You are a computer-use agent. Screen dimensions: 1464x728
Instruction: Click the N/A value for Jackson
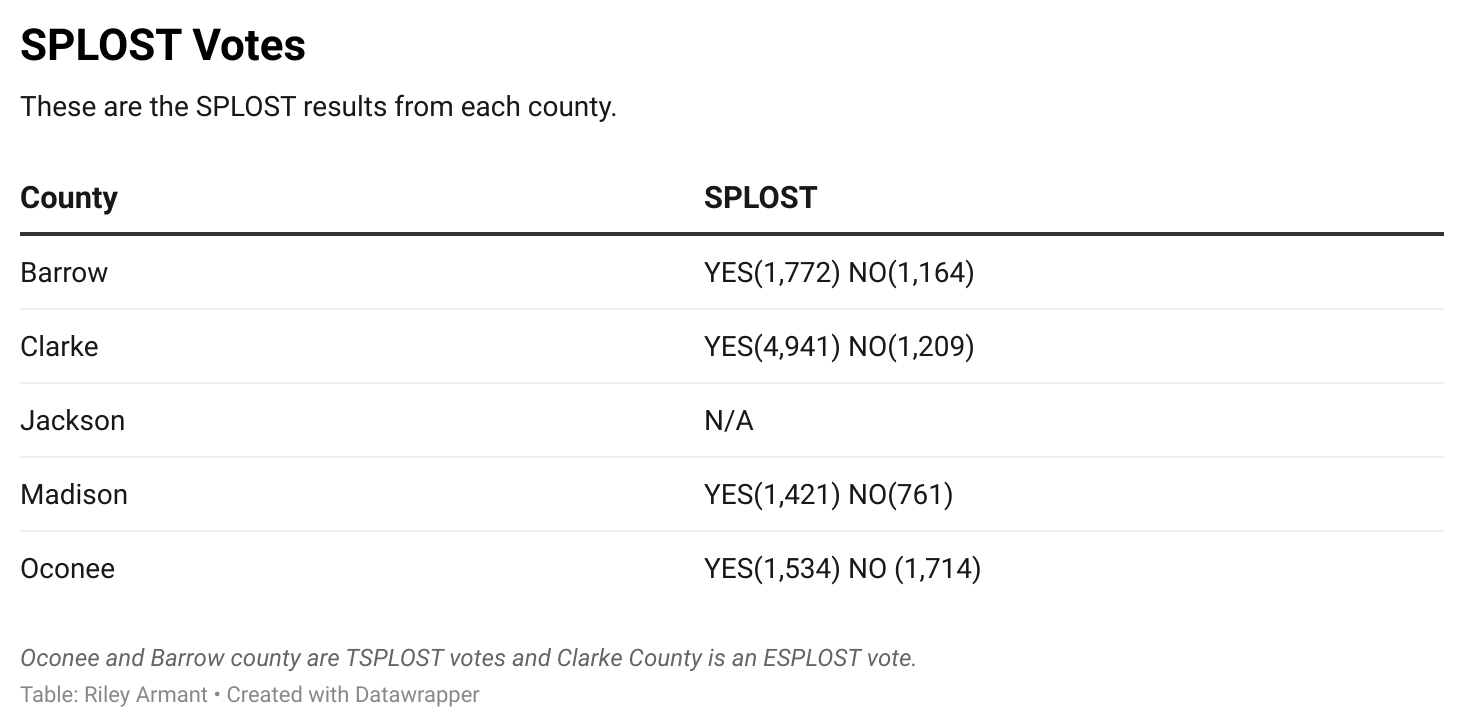click(728, 420)
